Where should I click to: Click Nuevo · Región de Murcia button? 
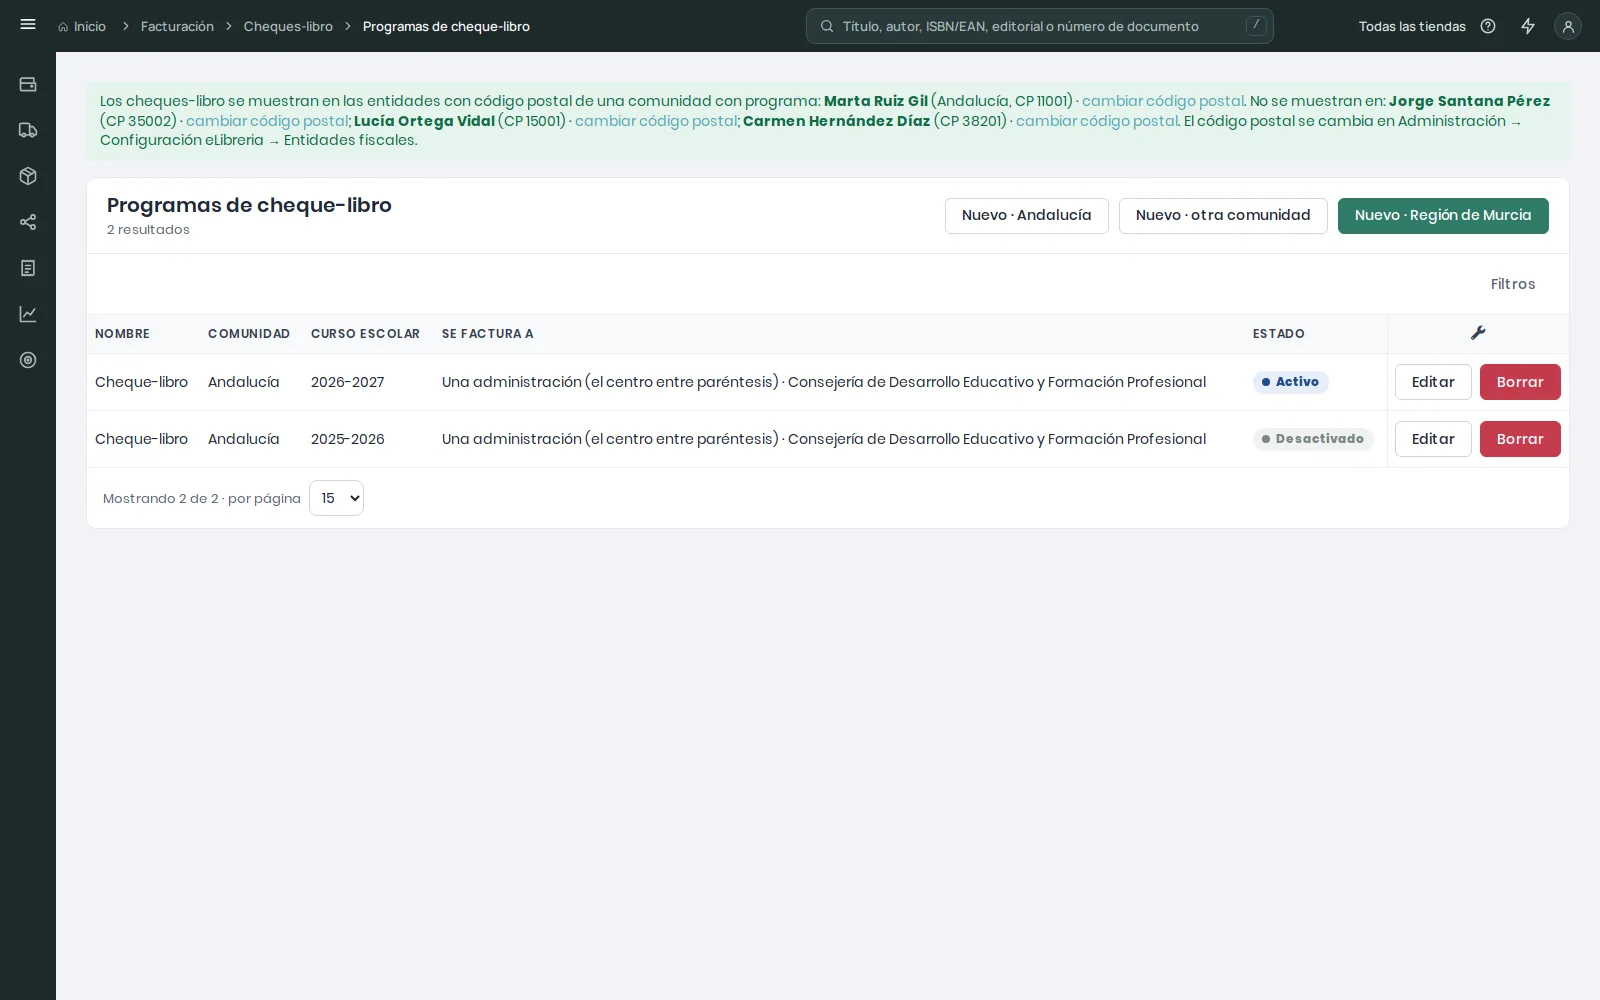pos(1443,216)
